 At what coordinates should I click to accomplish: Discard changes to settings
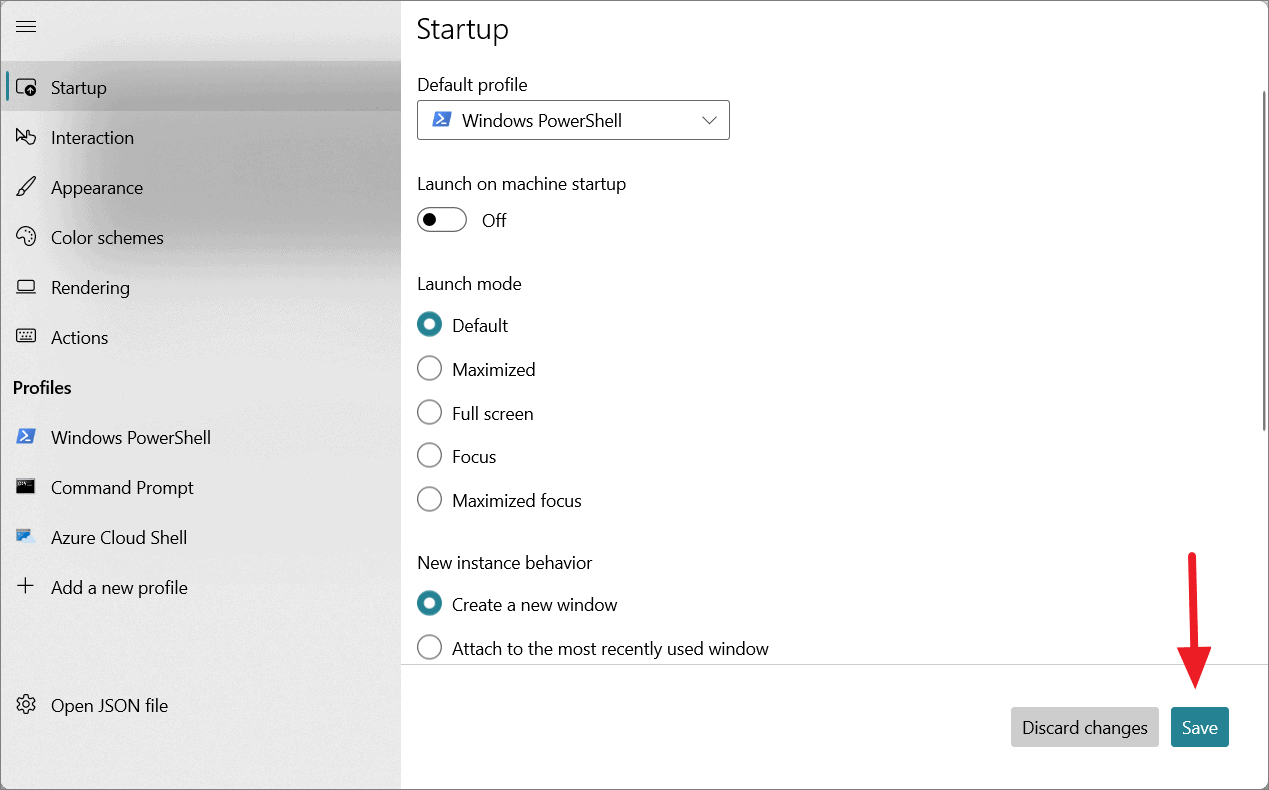tap(1084, 727)
